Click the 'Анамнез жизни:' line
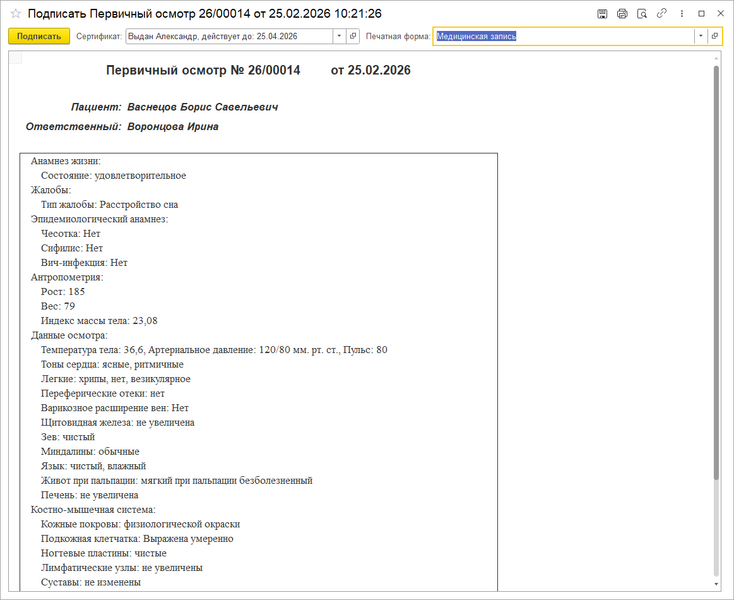This screenshot has height=600, width=734. tap(66, 161)
